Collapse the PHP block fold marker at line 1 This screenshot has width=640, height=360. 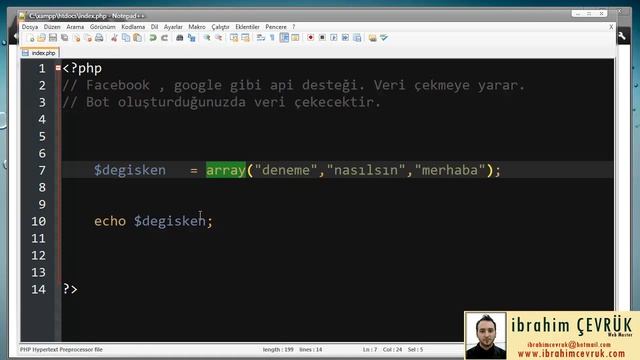(58, 68)
